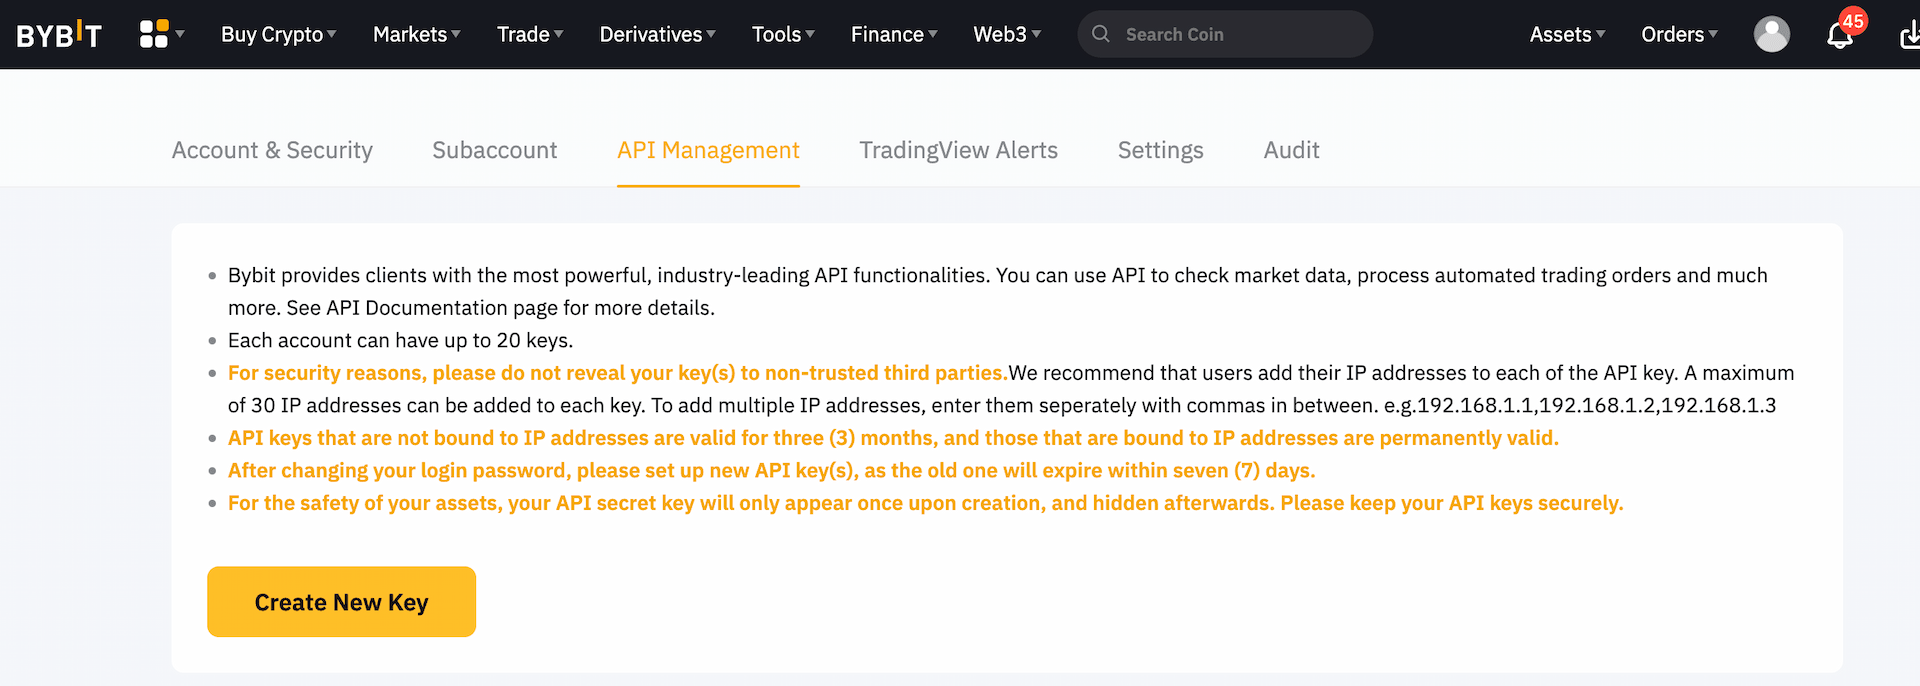Go to the Audit tab
This screenshot has height=686, width=1920.
(x=1291, y=150)
